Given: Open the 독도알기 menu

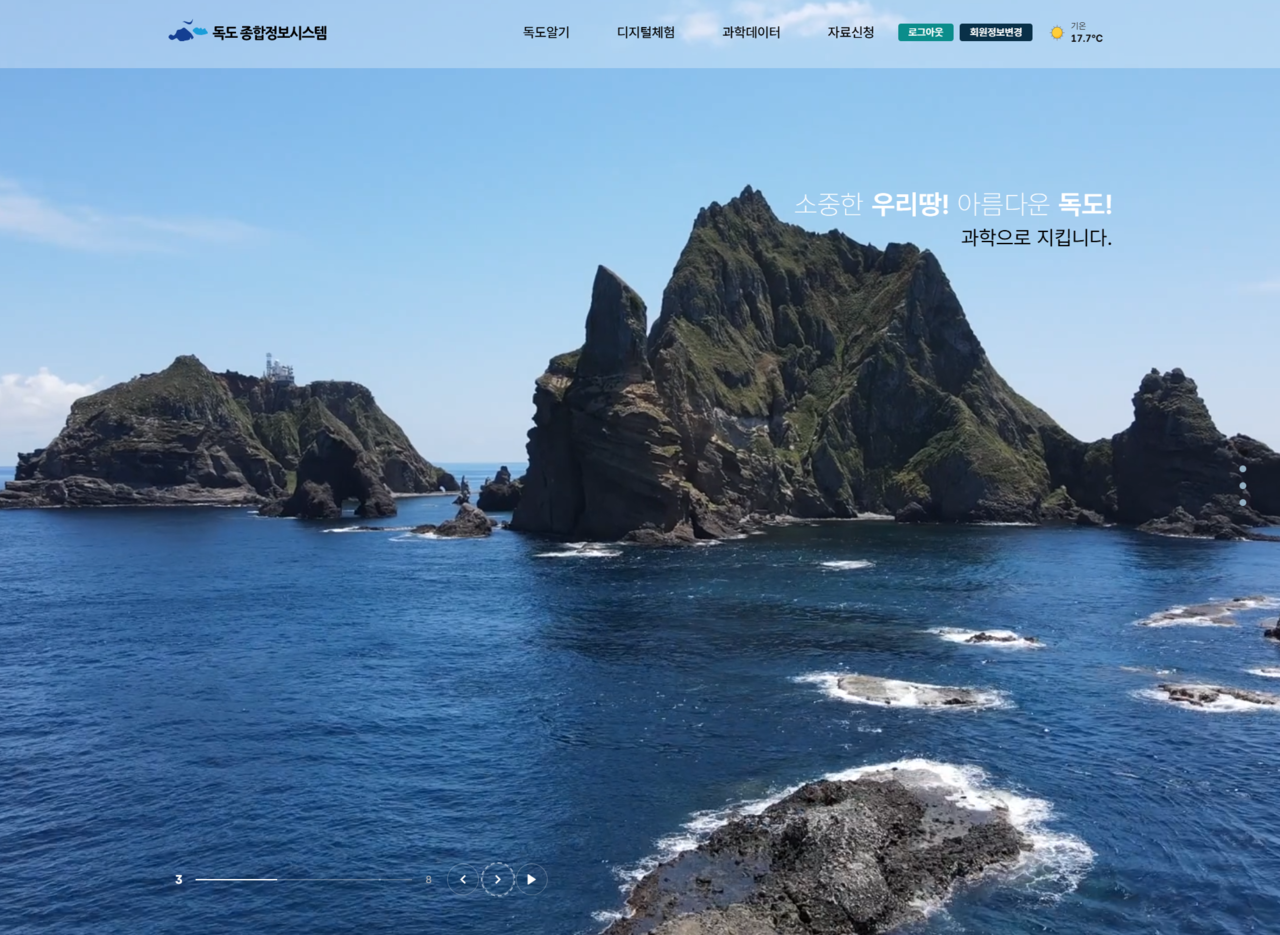Looking at the screenshot, I should tap(546, 32).
